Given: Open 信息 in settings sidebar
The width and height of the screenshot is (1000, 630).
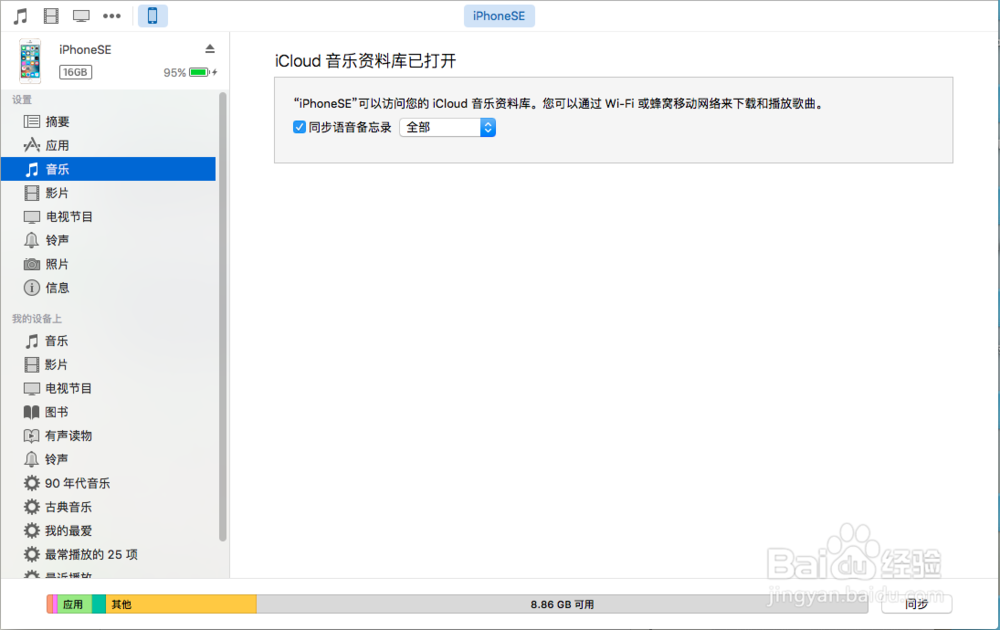Looking at the screenshot, I should click(108, 288).
